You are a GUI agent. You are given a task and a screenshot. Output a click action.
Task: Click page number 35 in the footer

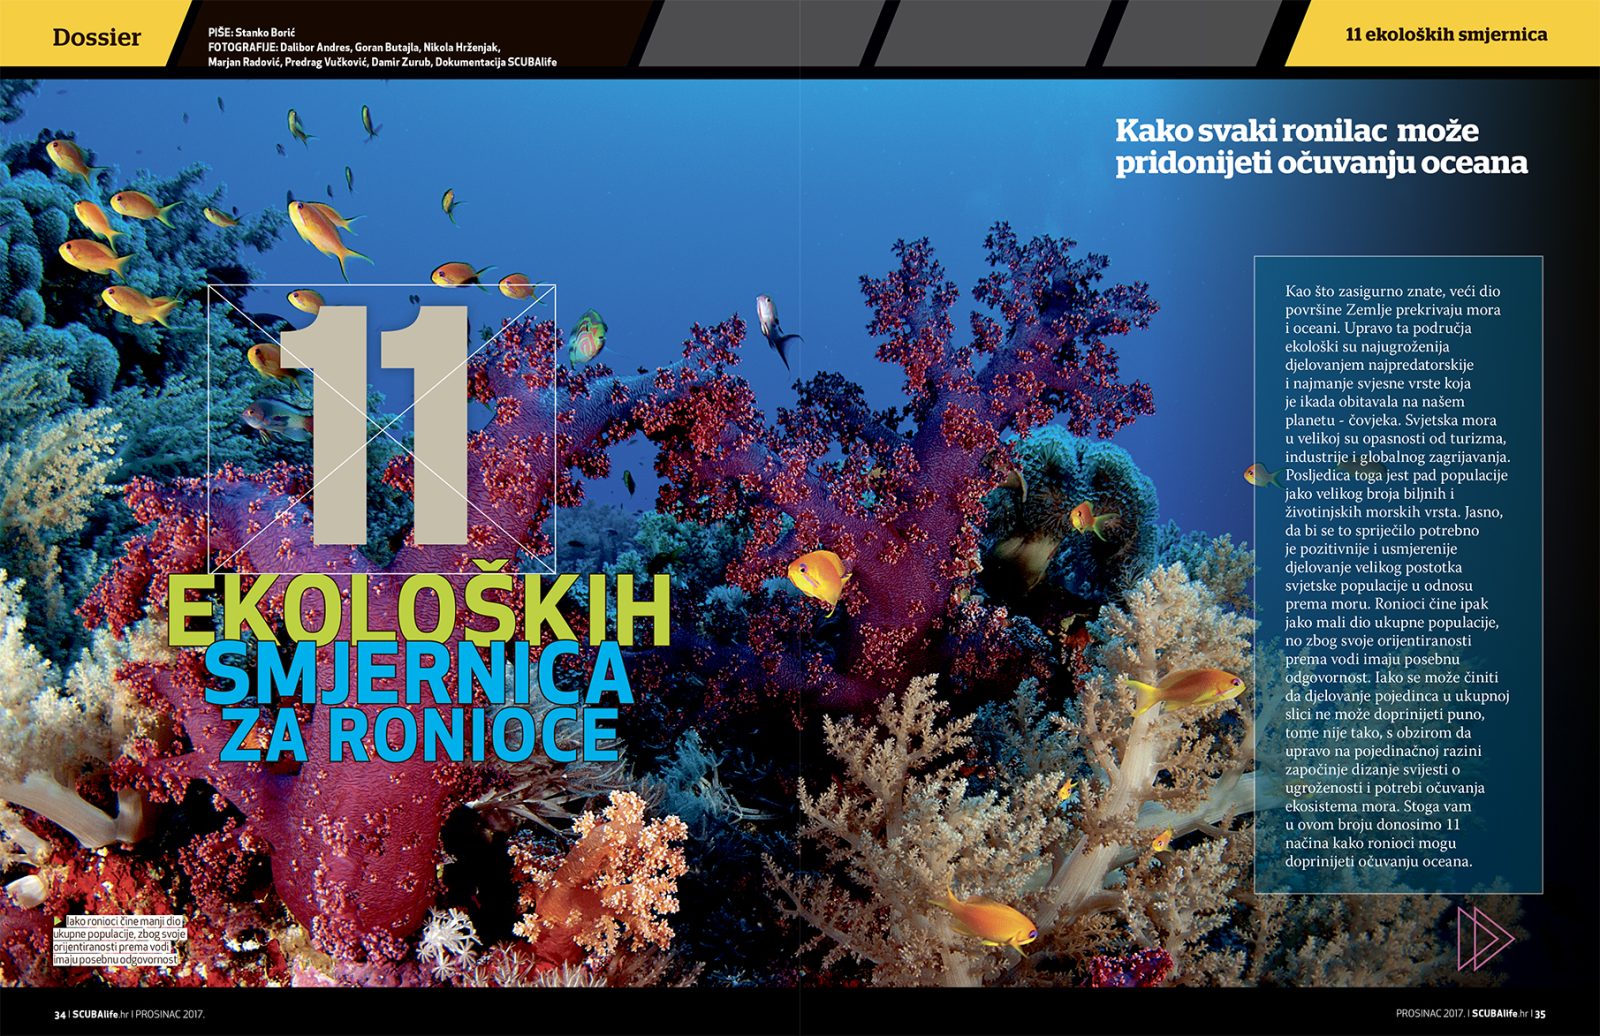coord(1540,1013)
